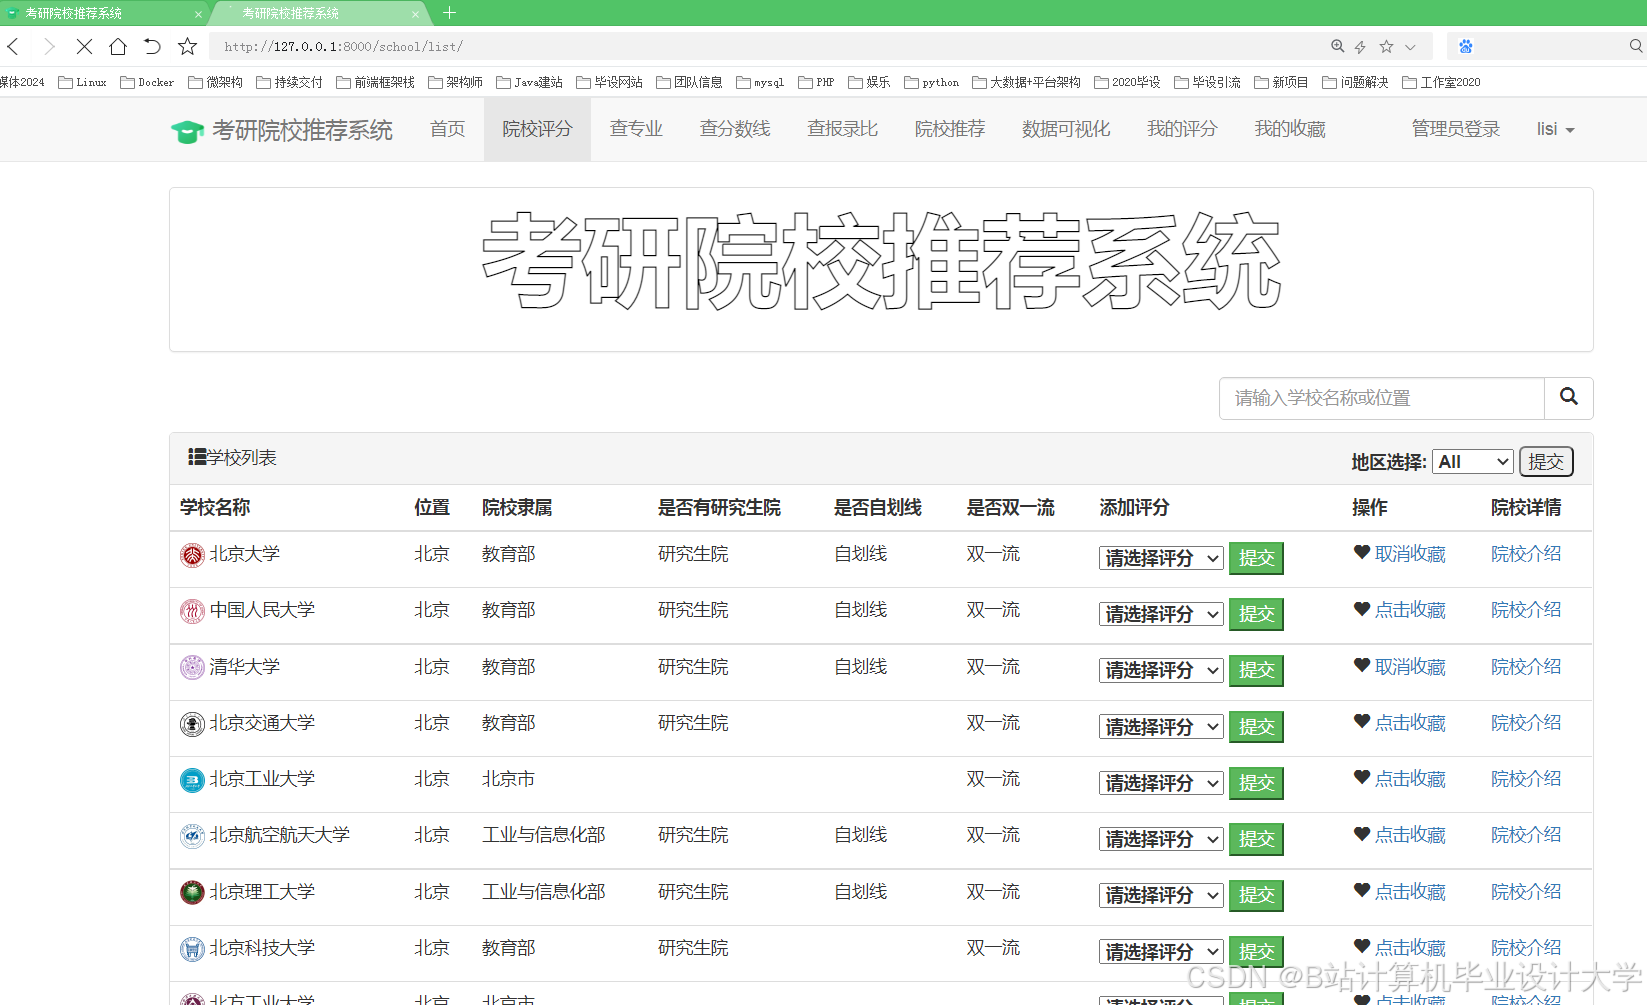
Task: Switch to the 数据可视化 menu item
Action: click(x=1066, y=128)
